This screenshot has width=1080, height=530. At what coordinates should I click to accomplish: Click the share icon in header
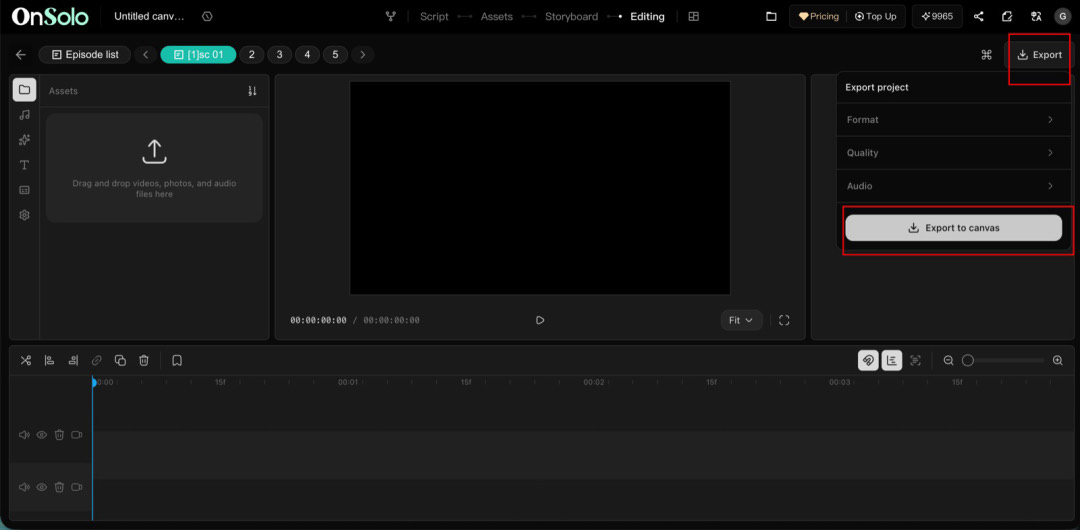(x=979, y=17)
